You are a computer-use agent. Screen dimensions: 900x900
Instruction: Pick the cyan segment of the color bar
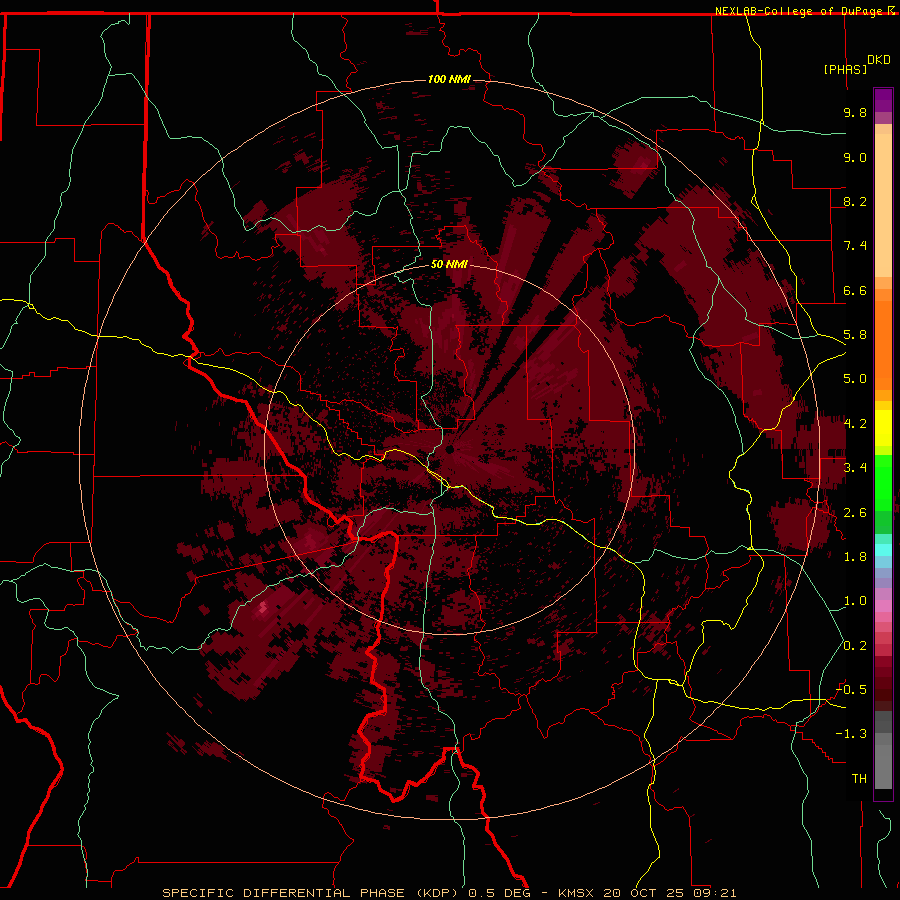[883, 550]
